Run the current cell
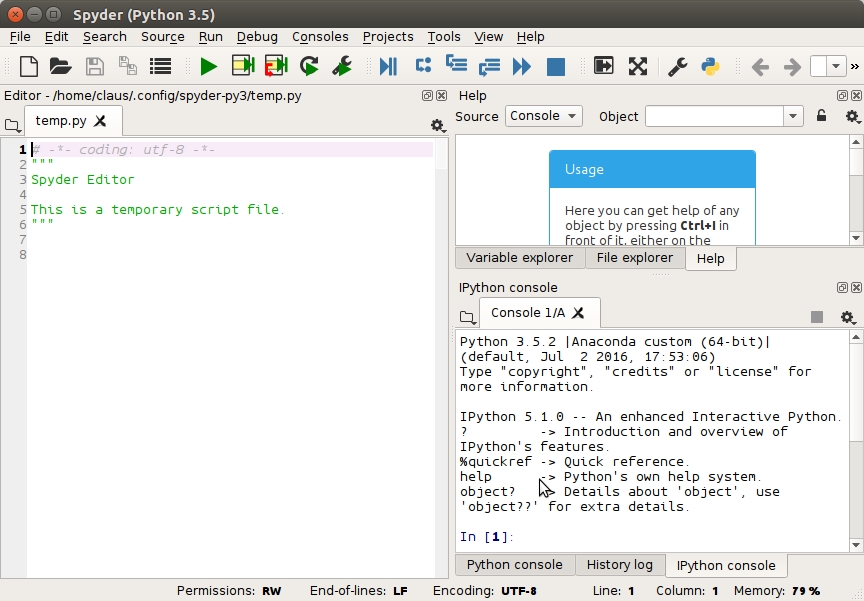Viewport: 864px width, 601px height. (x=243, y=67)
